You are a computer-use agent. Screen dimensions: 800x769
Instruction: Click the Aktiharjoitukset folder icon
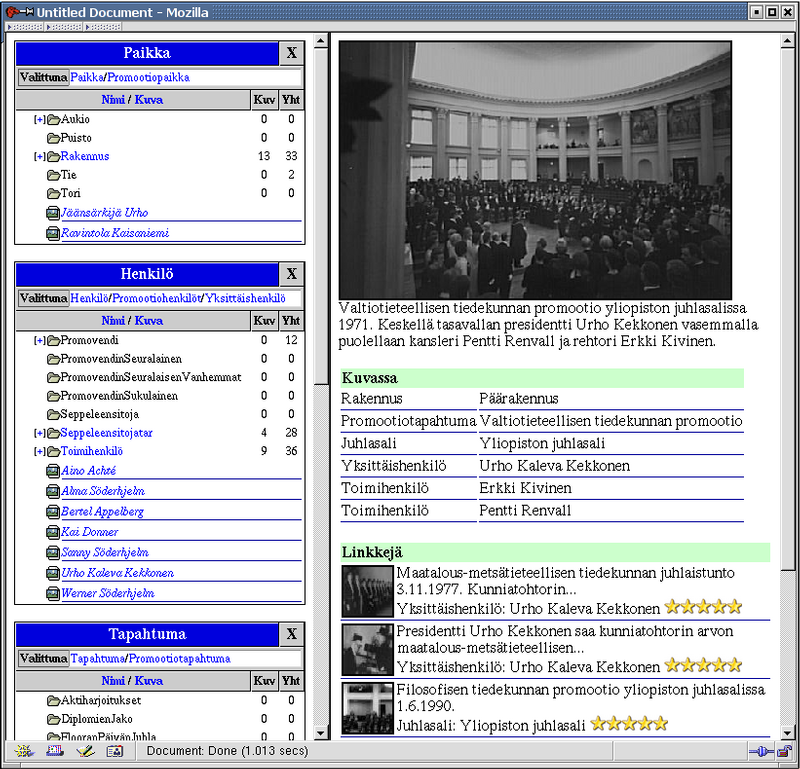[x=54, y=701]
